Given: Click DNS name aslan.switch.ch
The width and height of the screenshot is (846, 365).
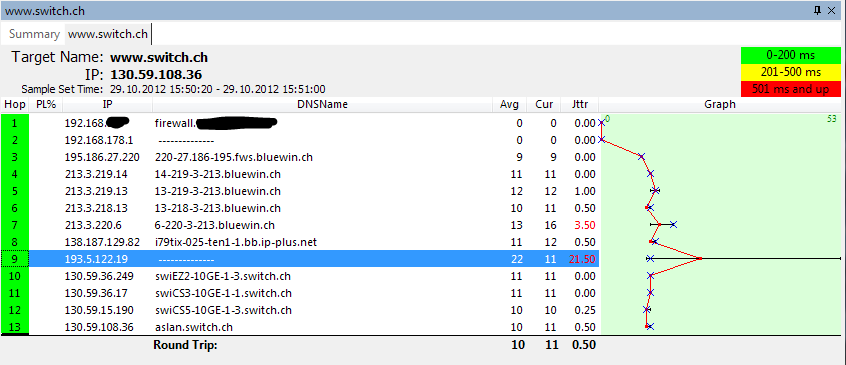Looking at the screenshot, I should coord(194,327).
